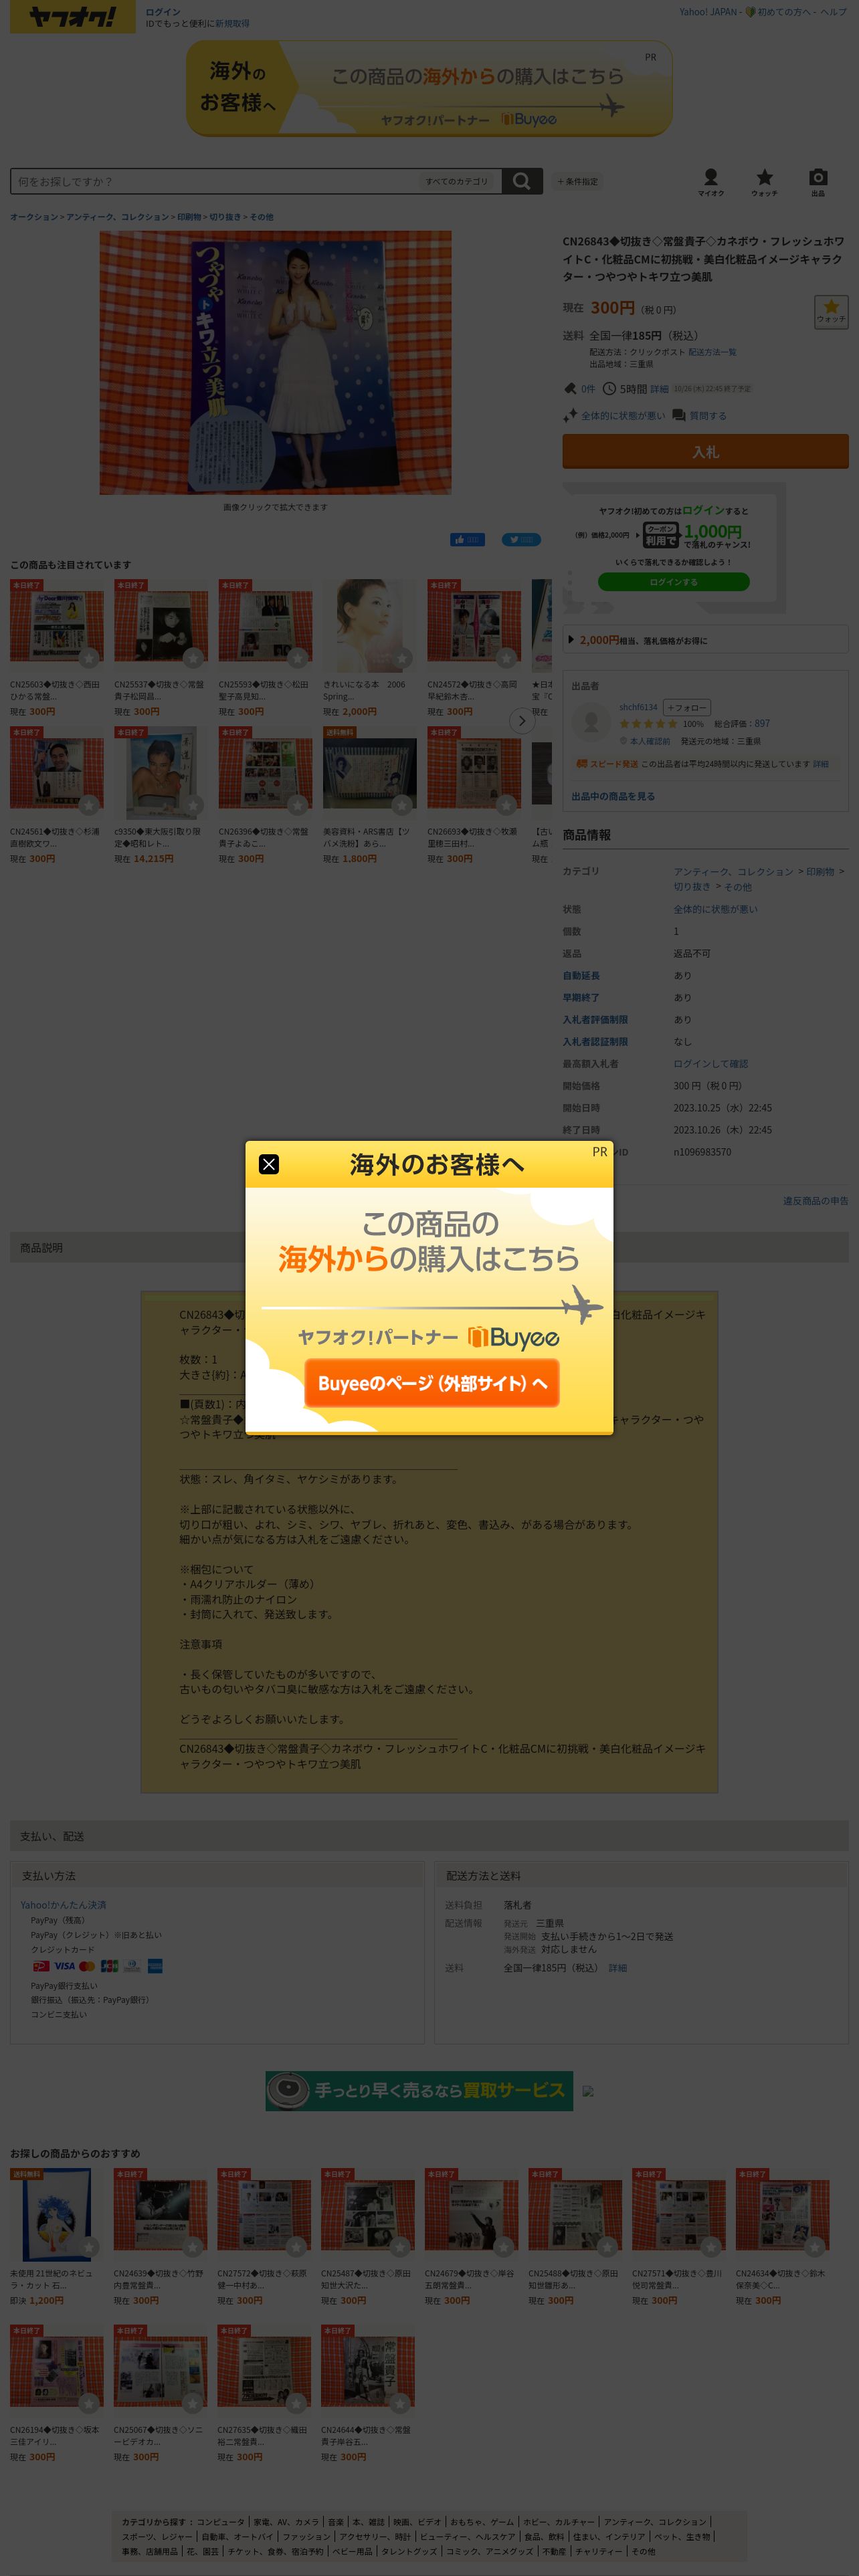Click the 印刷物 breadcrumb link
The height and width of the screenshot is (2576, 859).
tap(189, 216)
